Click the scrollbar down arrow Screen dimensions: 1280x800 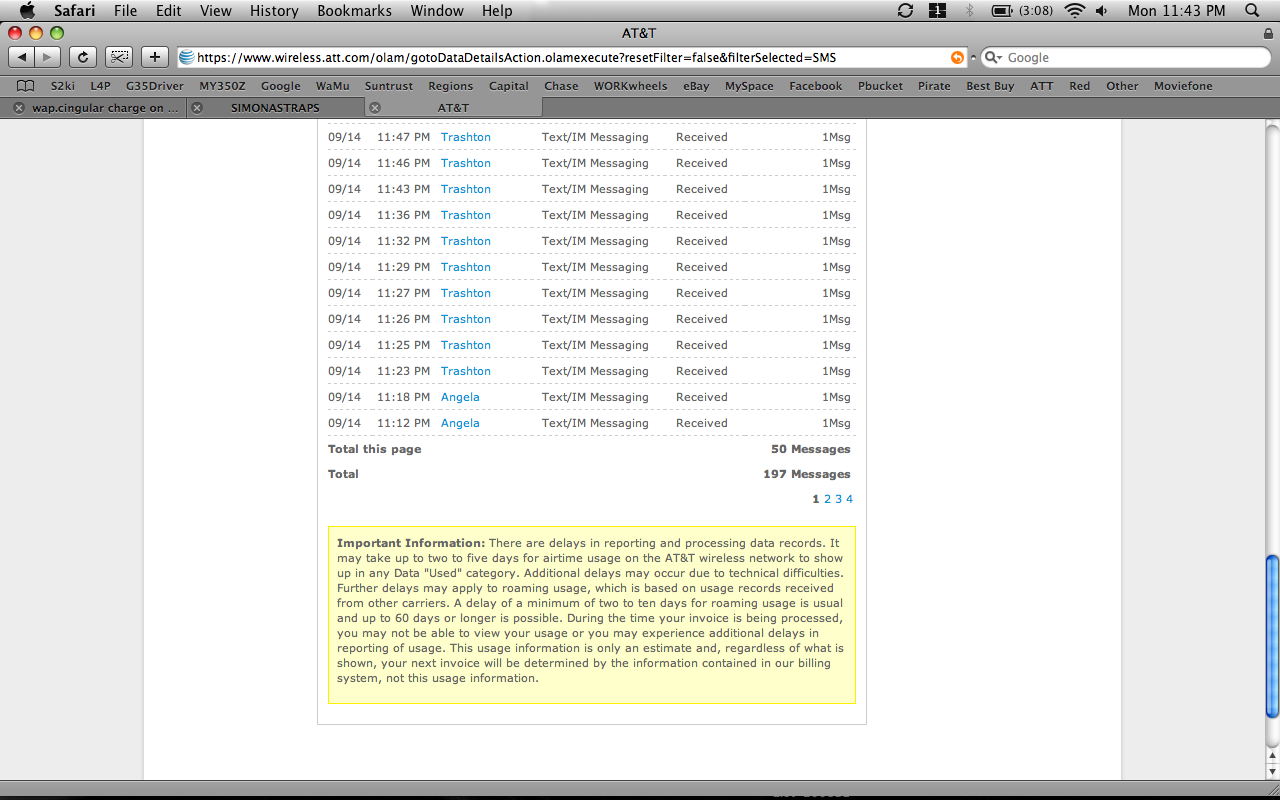point(1272,771)
